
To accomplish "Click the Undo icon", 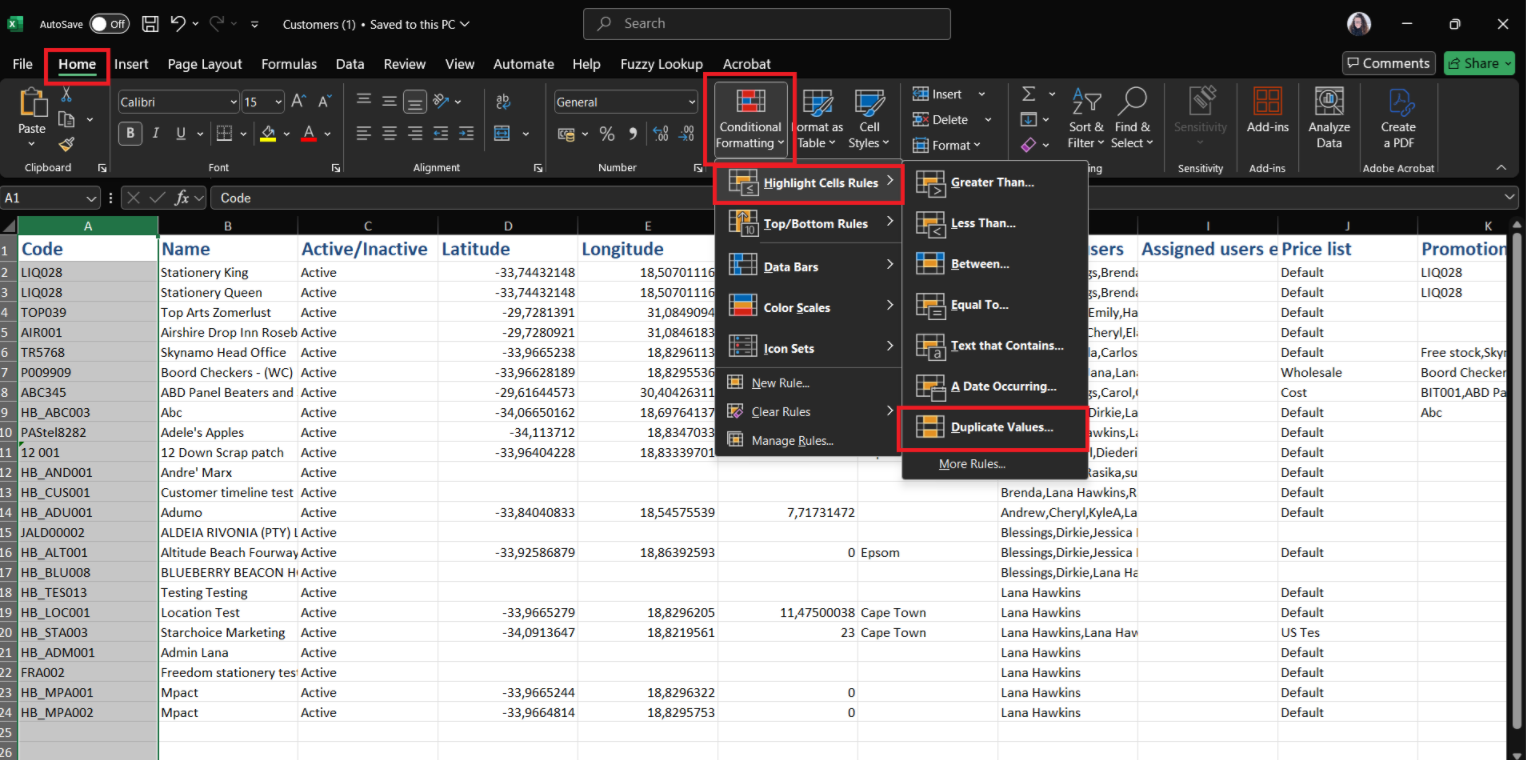I will (178, 24).
